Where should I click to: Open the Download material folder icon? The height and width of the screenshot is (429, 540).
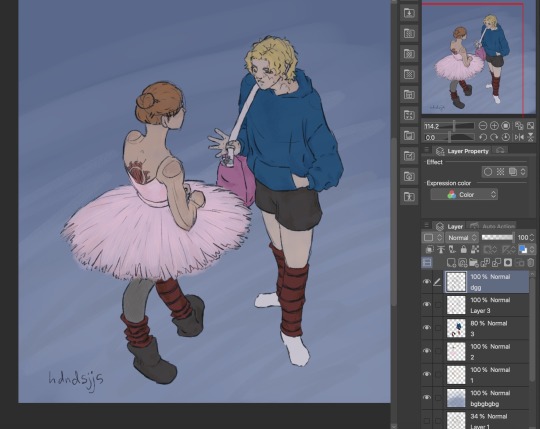(x=409, y=13)
